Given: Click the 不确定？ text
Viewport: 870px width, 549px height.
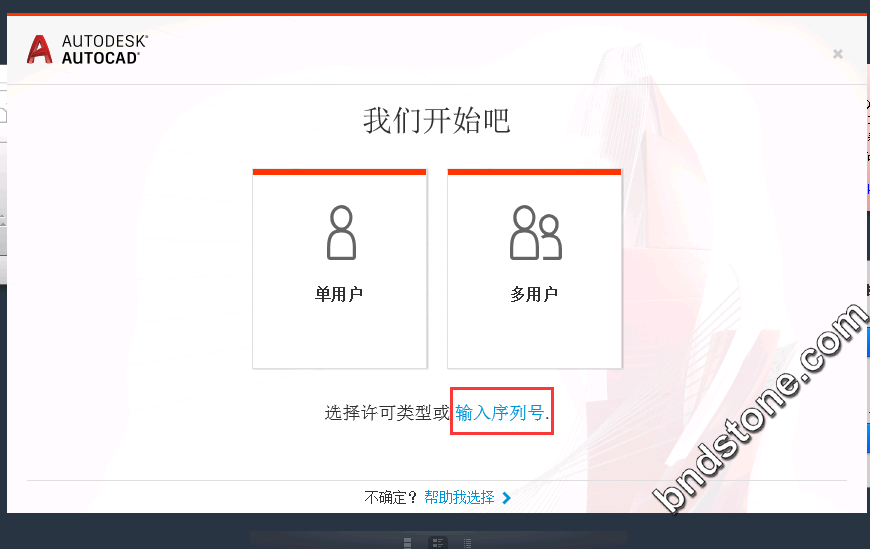Looking at the screenshot, I should (391, 497).
